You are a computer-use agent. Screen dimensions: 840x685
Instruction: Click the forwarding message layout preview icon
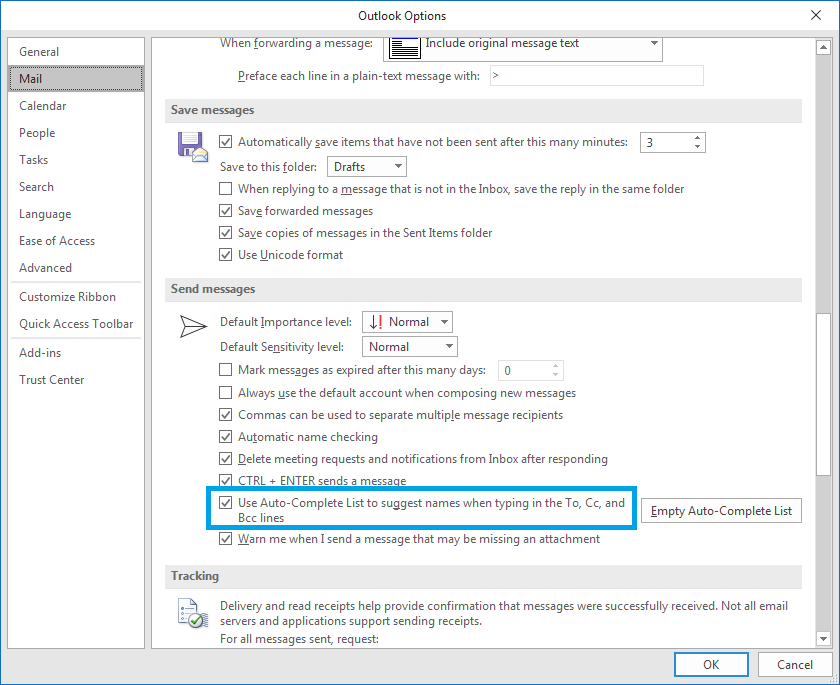tap(404, 47)
